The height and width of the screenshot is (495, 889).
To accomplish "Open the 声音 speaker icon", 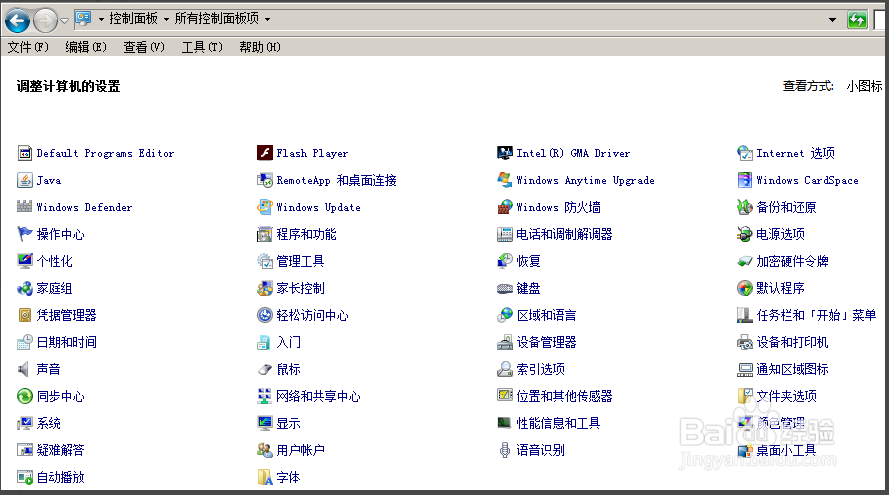I will [25, 369].
